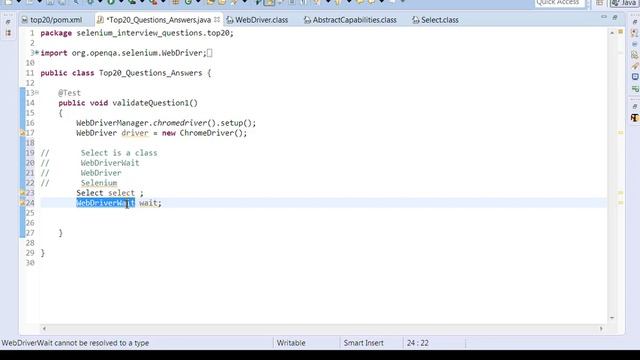Click the '24 : 22' cursor position field
This screenshot has width=640, height=360.
coord(418,343)
